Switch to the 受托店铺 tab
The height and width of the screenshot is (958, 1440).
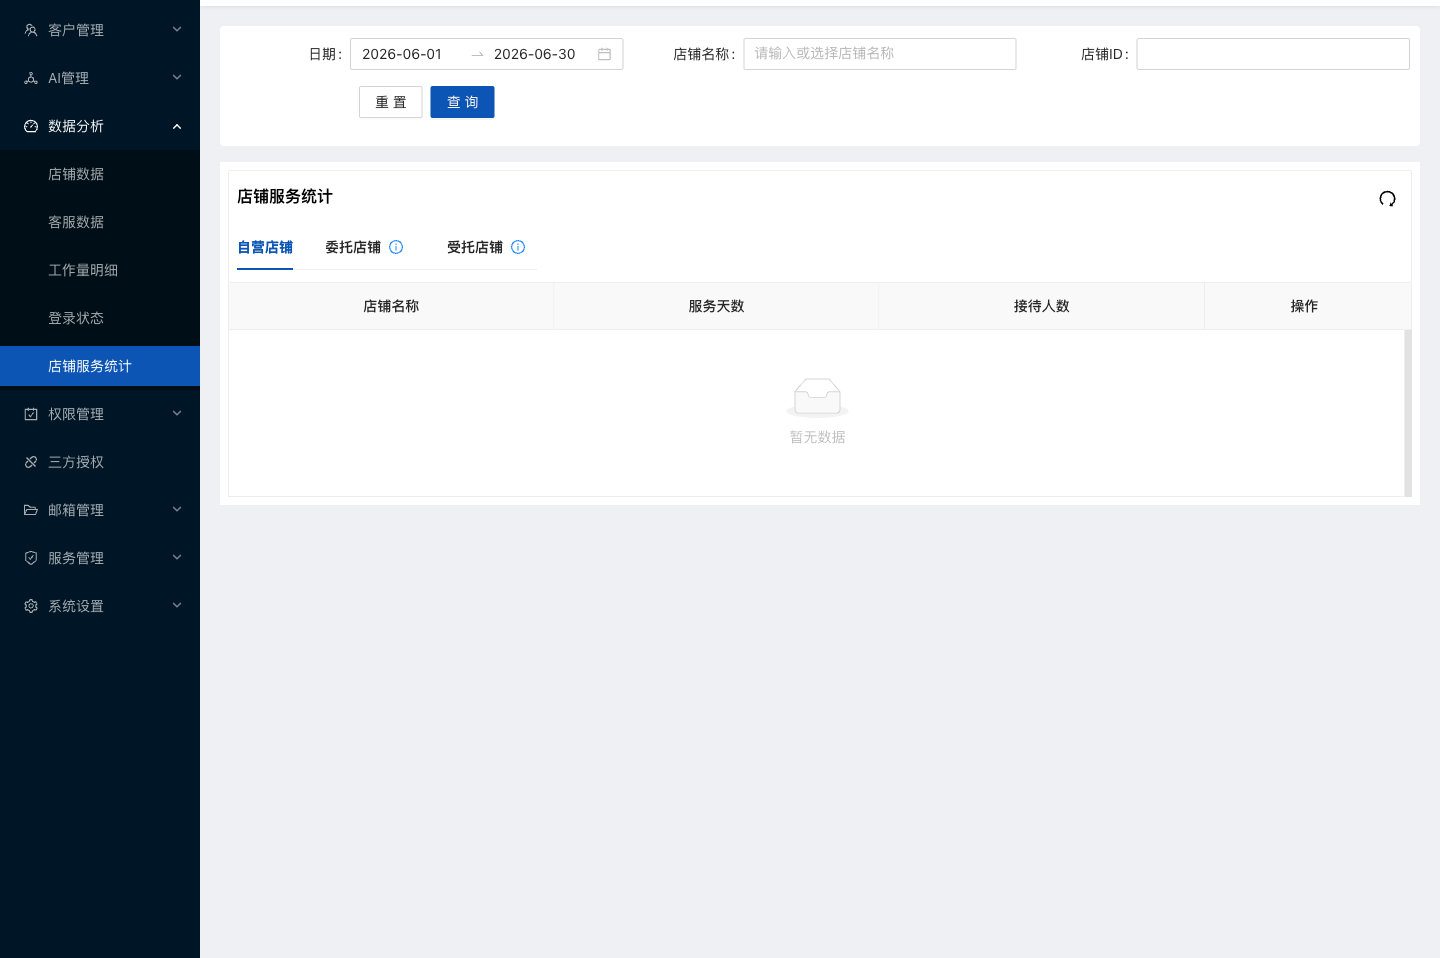click(x=475, y=247)
